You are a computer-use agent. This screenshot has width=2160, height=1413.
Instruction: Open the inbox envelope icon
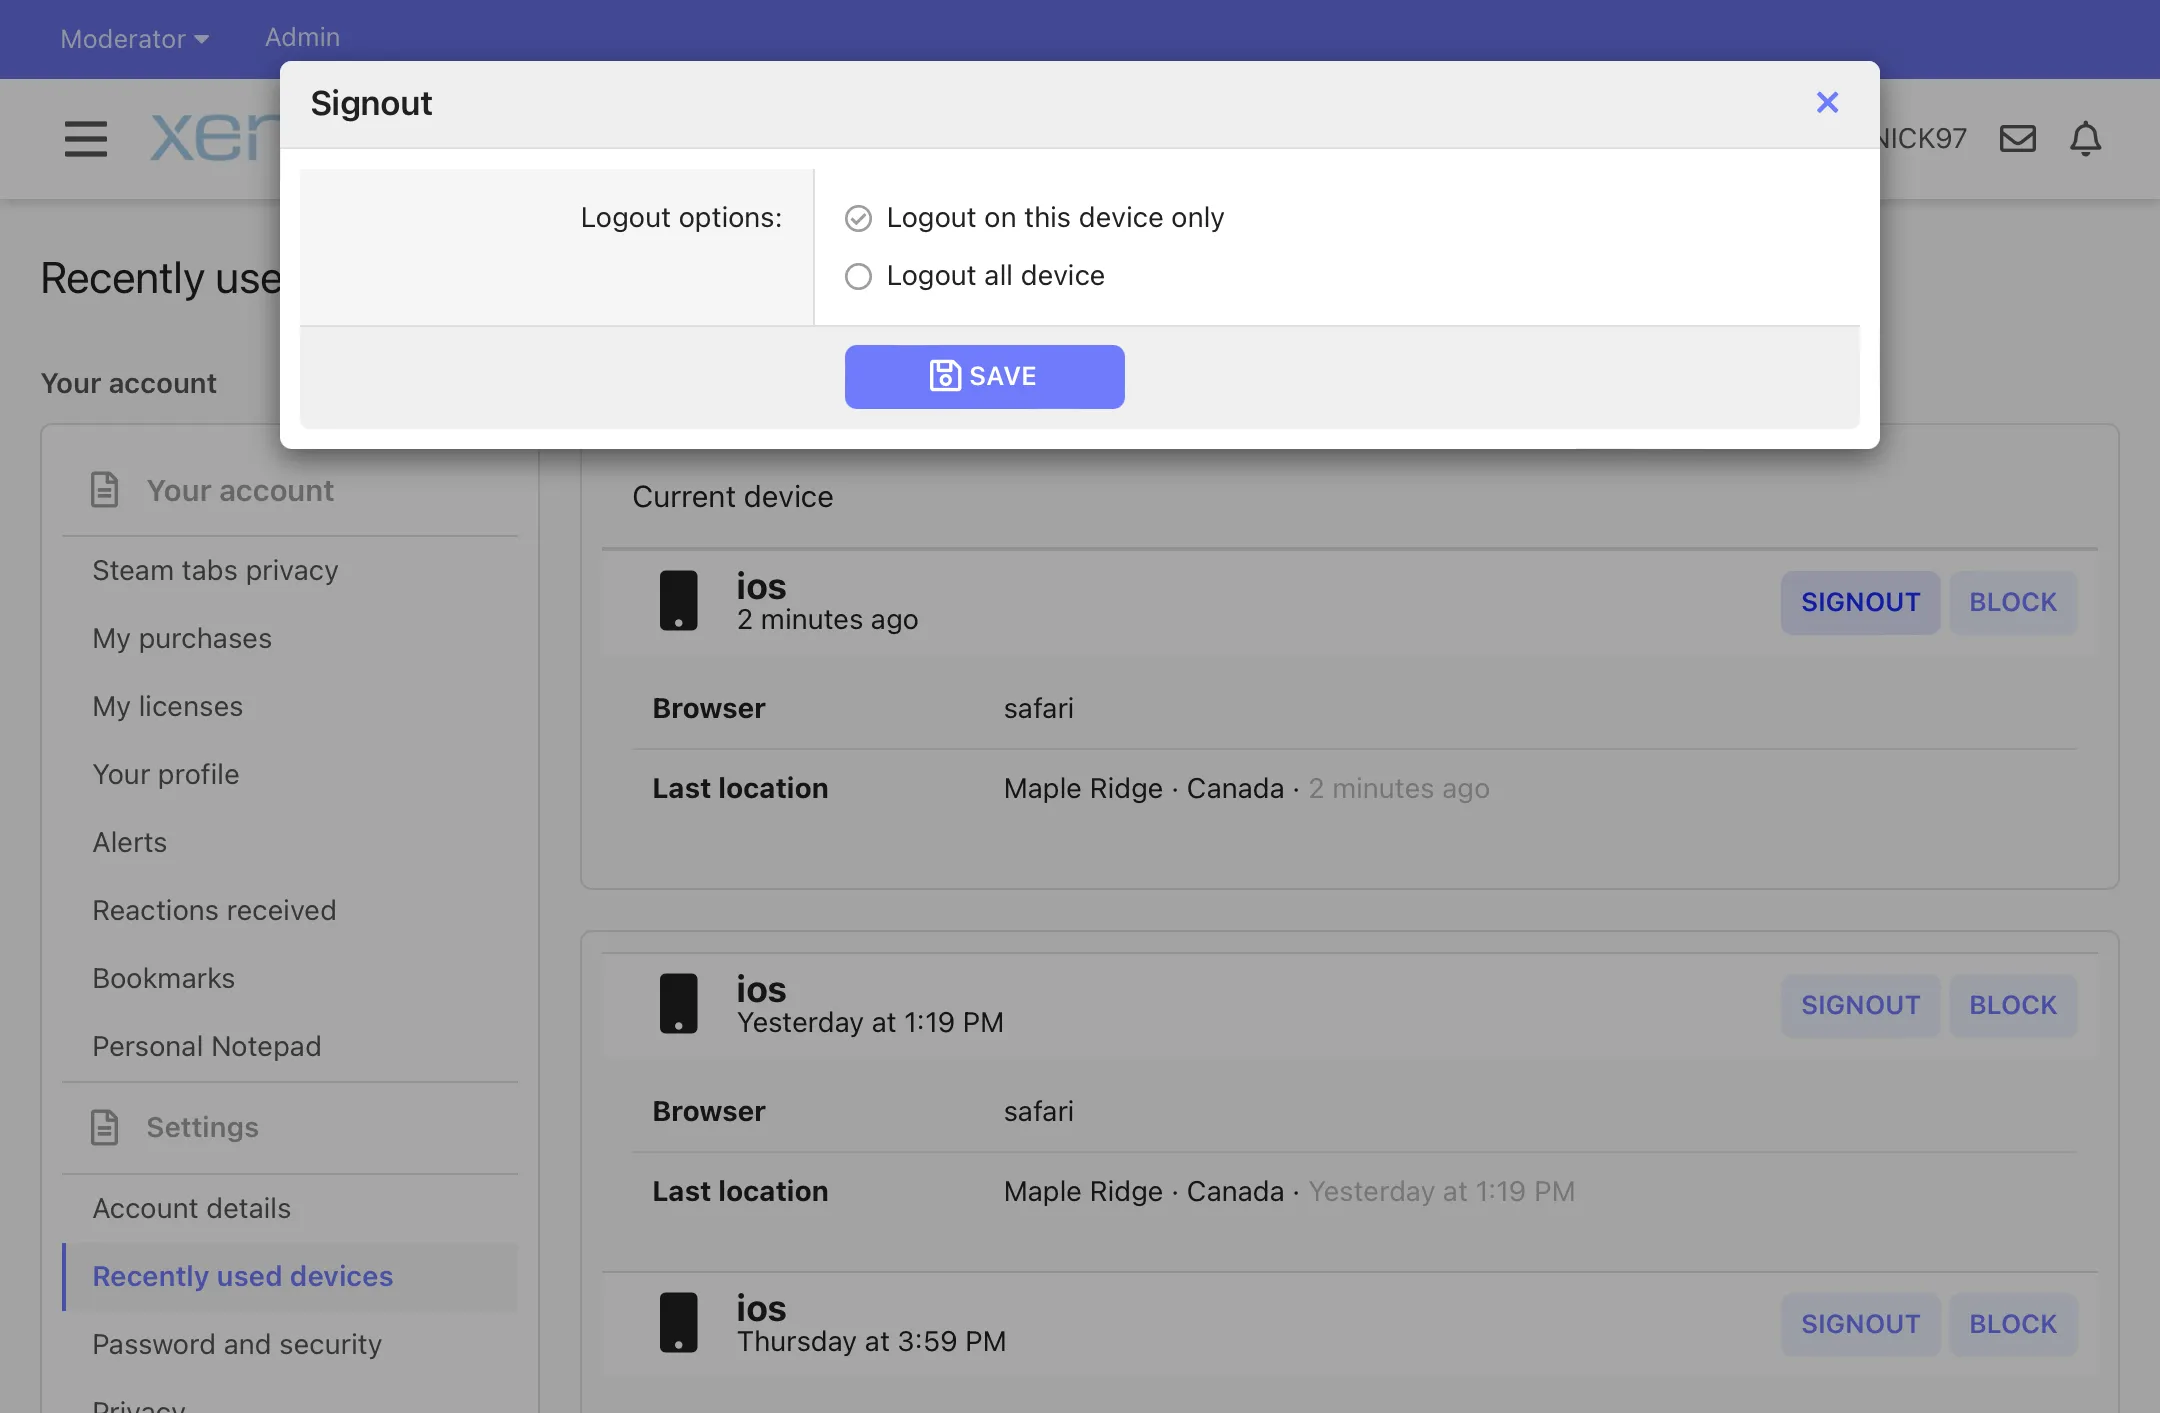tap(2017, 138)
